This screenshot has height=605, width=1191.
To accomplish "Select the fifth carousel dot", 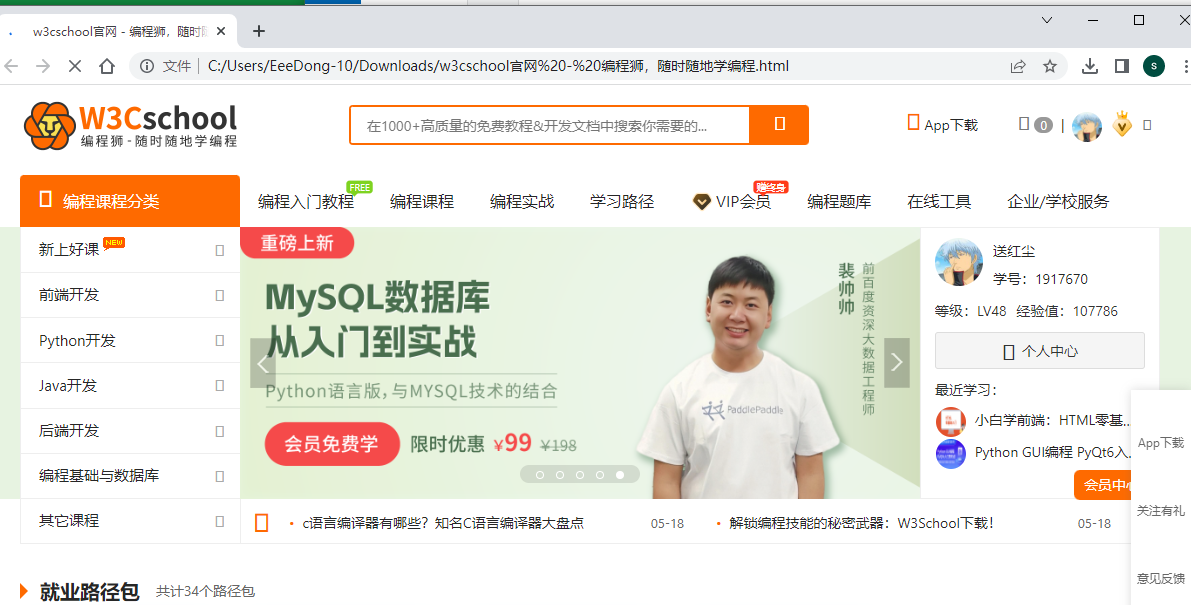I will pyautogui.click(x=620, y=475).
